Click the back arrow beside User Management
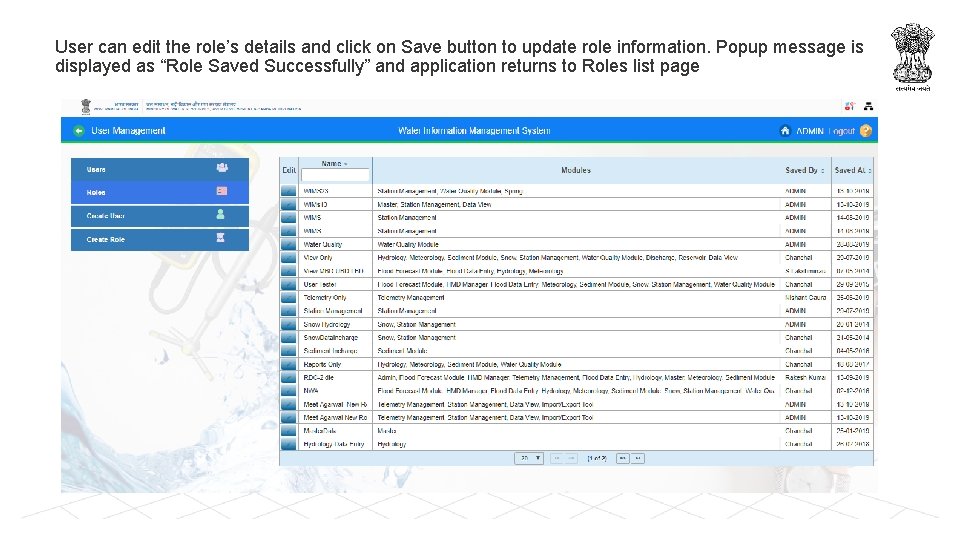The image size is (960, 540). coord(78,130)
